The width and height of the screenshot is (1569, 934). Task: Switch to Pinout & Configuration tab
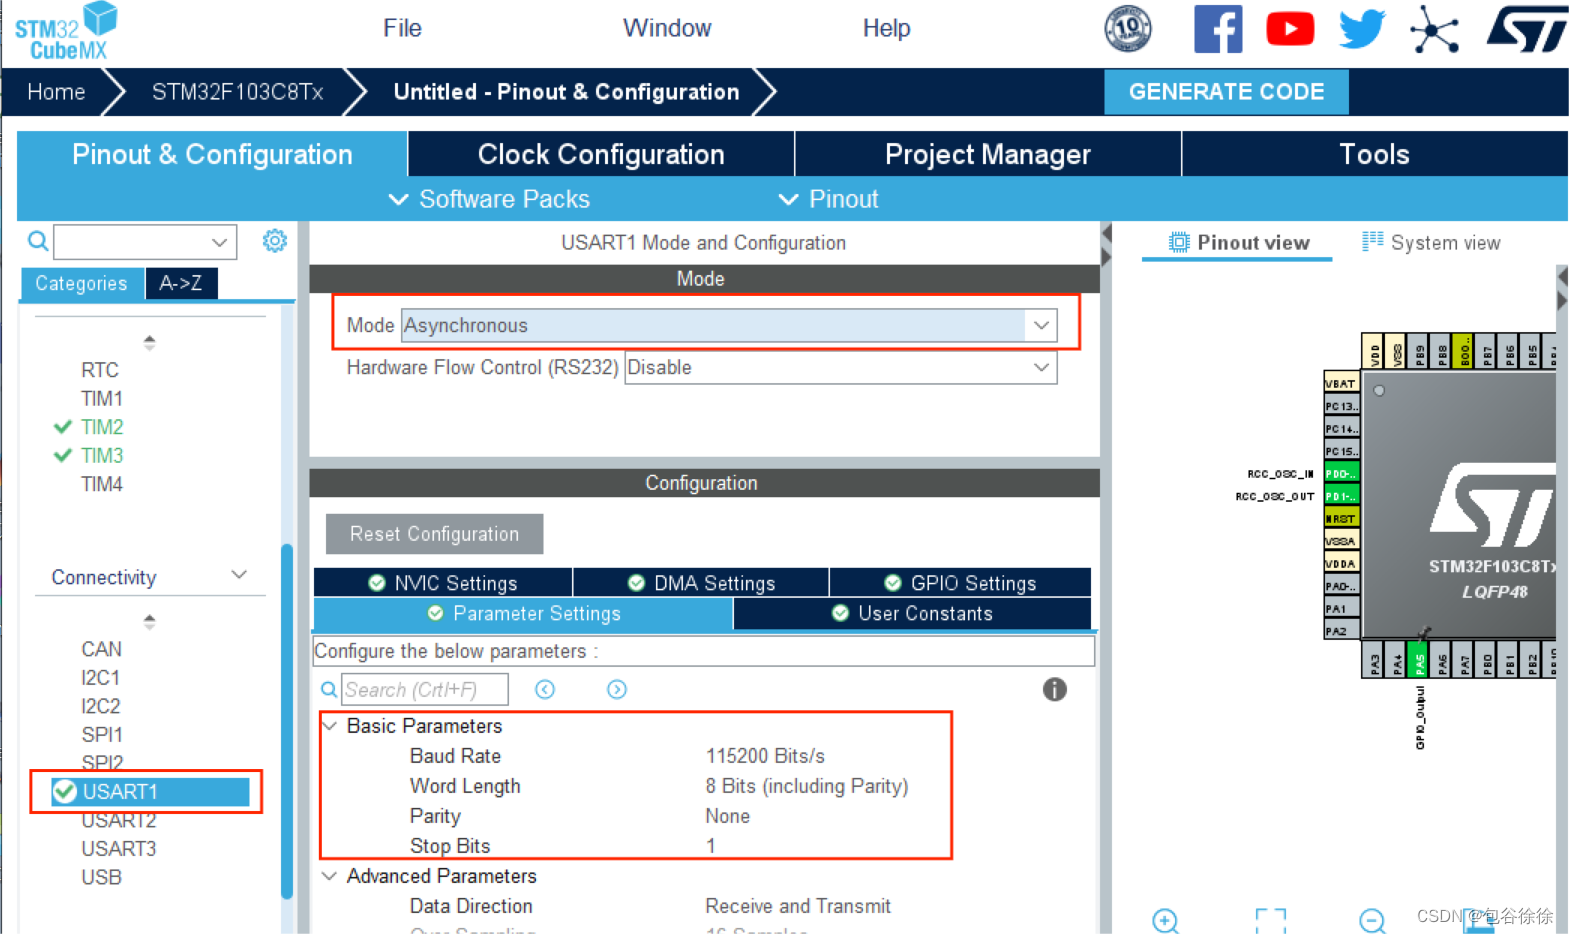[x=212, y=154]
